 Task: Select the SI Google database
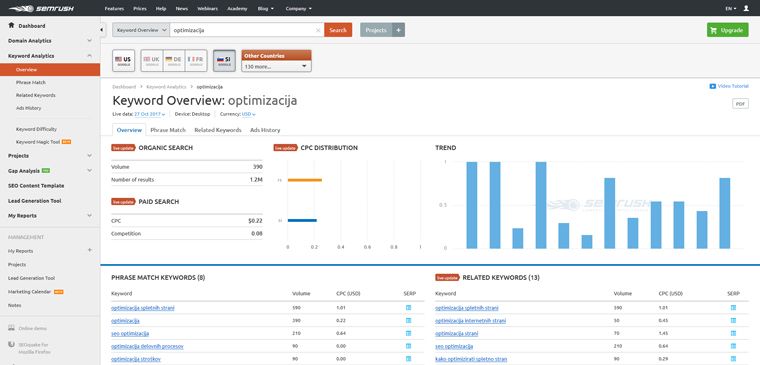(224, 61)
